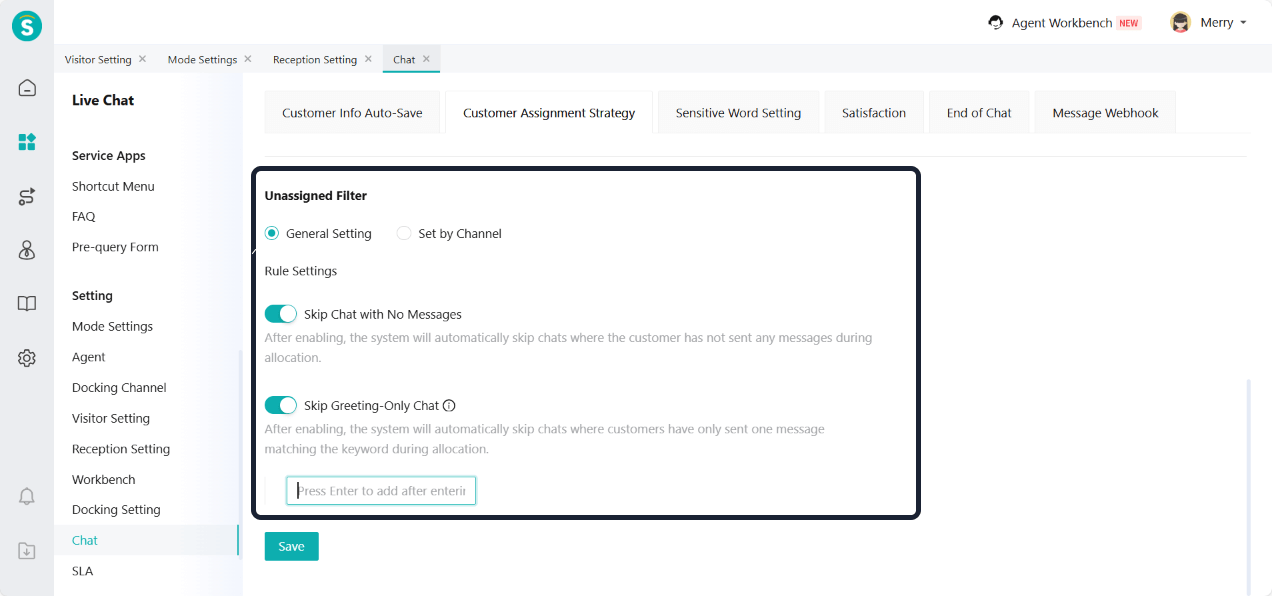The width and height of the screenshot is (1272, 596).
Task: Open the settings gear icon in sidebar
Action: point(27,358)
